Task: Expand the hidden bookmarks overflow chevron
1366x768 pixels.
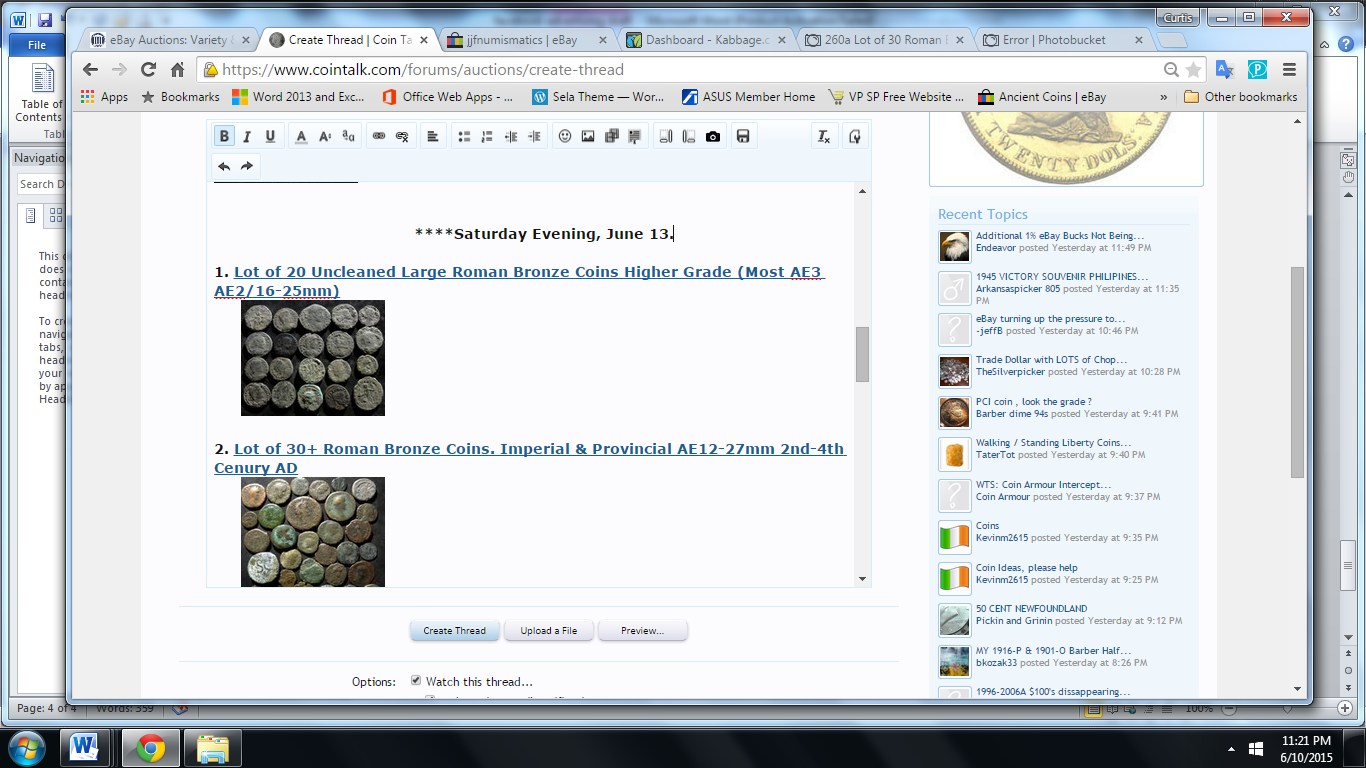Action: coord(1163,97)
